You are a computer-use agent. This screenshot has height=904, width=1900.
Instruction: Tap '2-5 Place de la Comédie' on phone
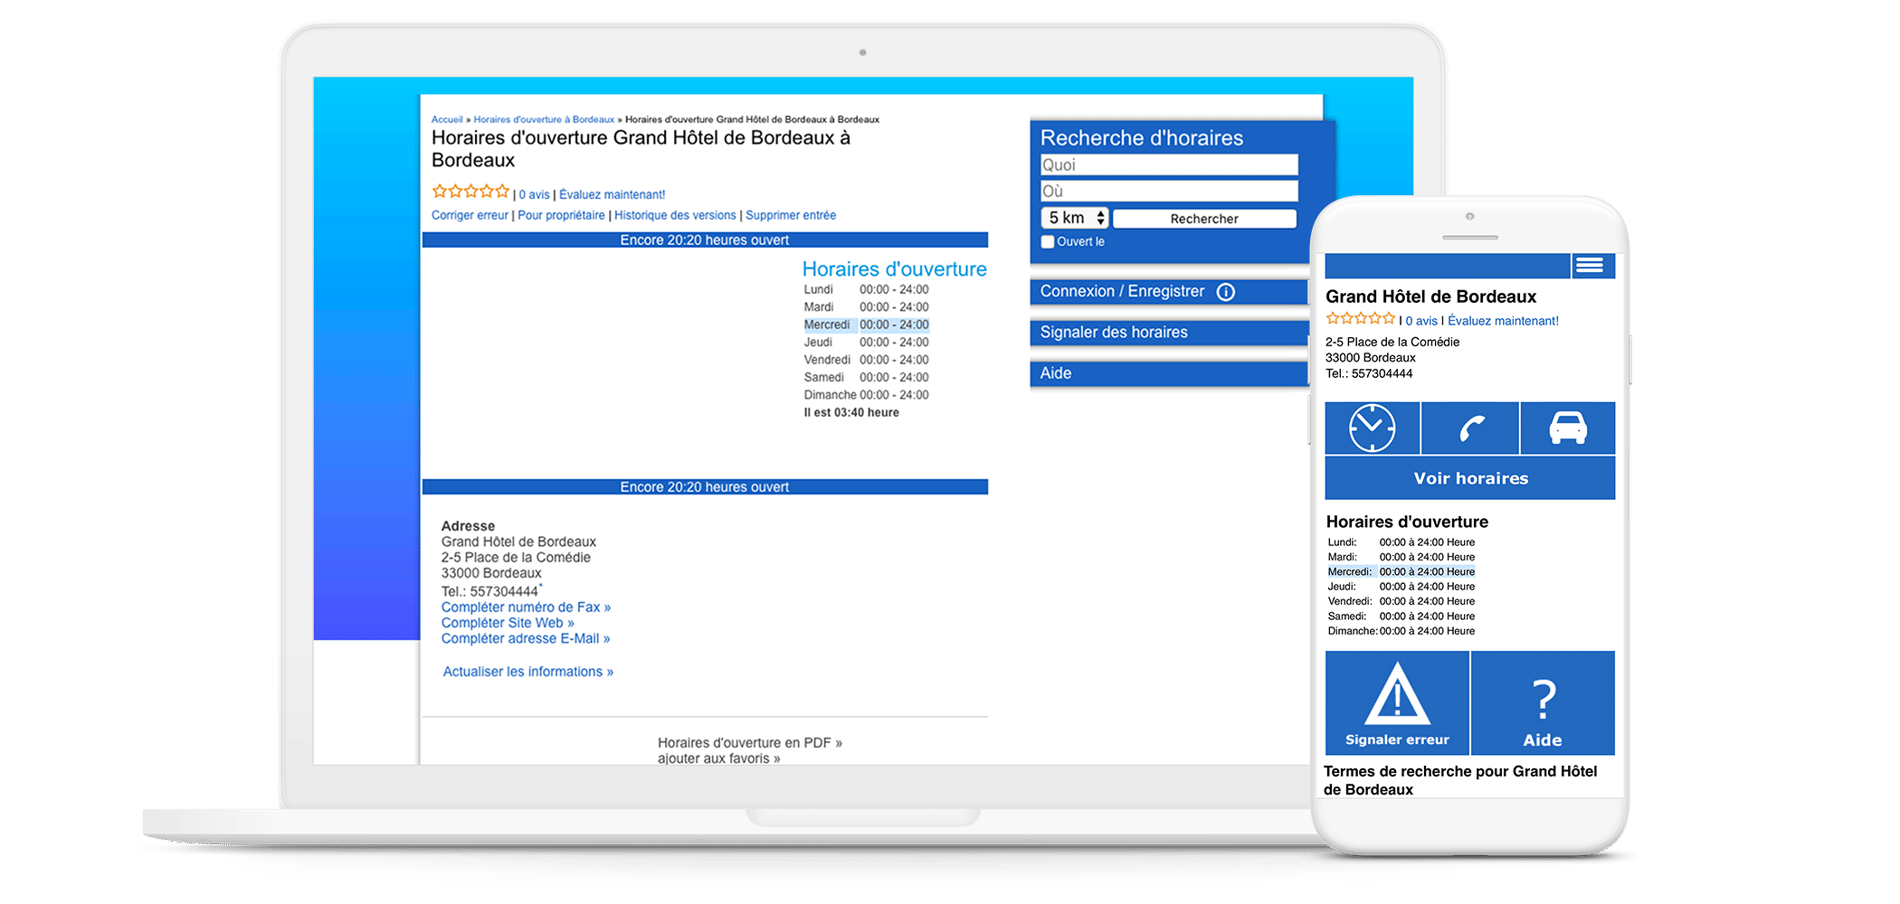1392,342
